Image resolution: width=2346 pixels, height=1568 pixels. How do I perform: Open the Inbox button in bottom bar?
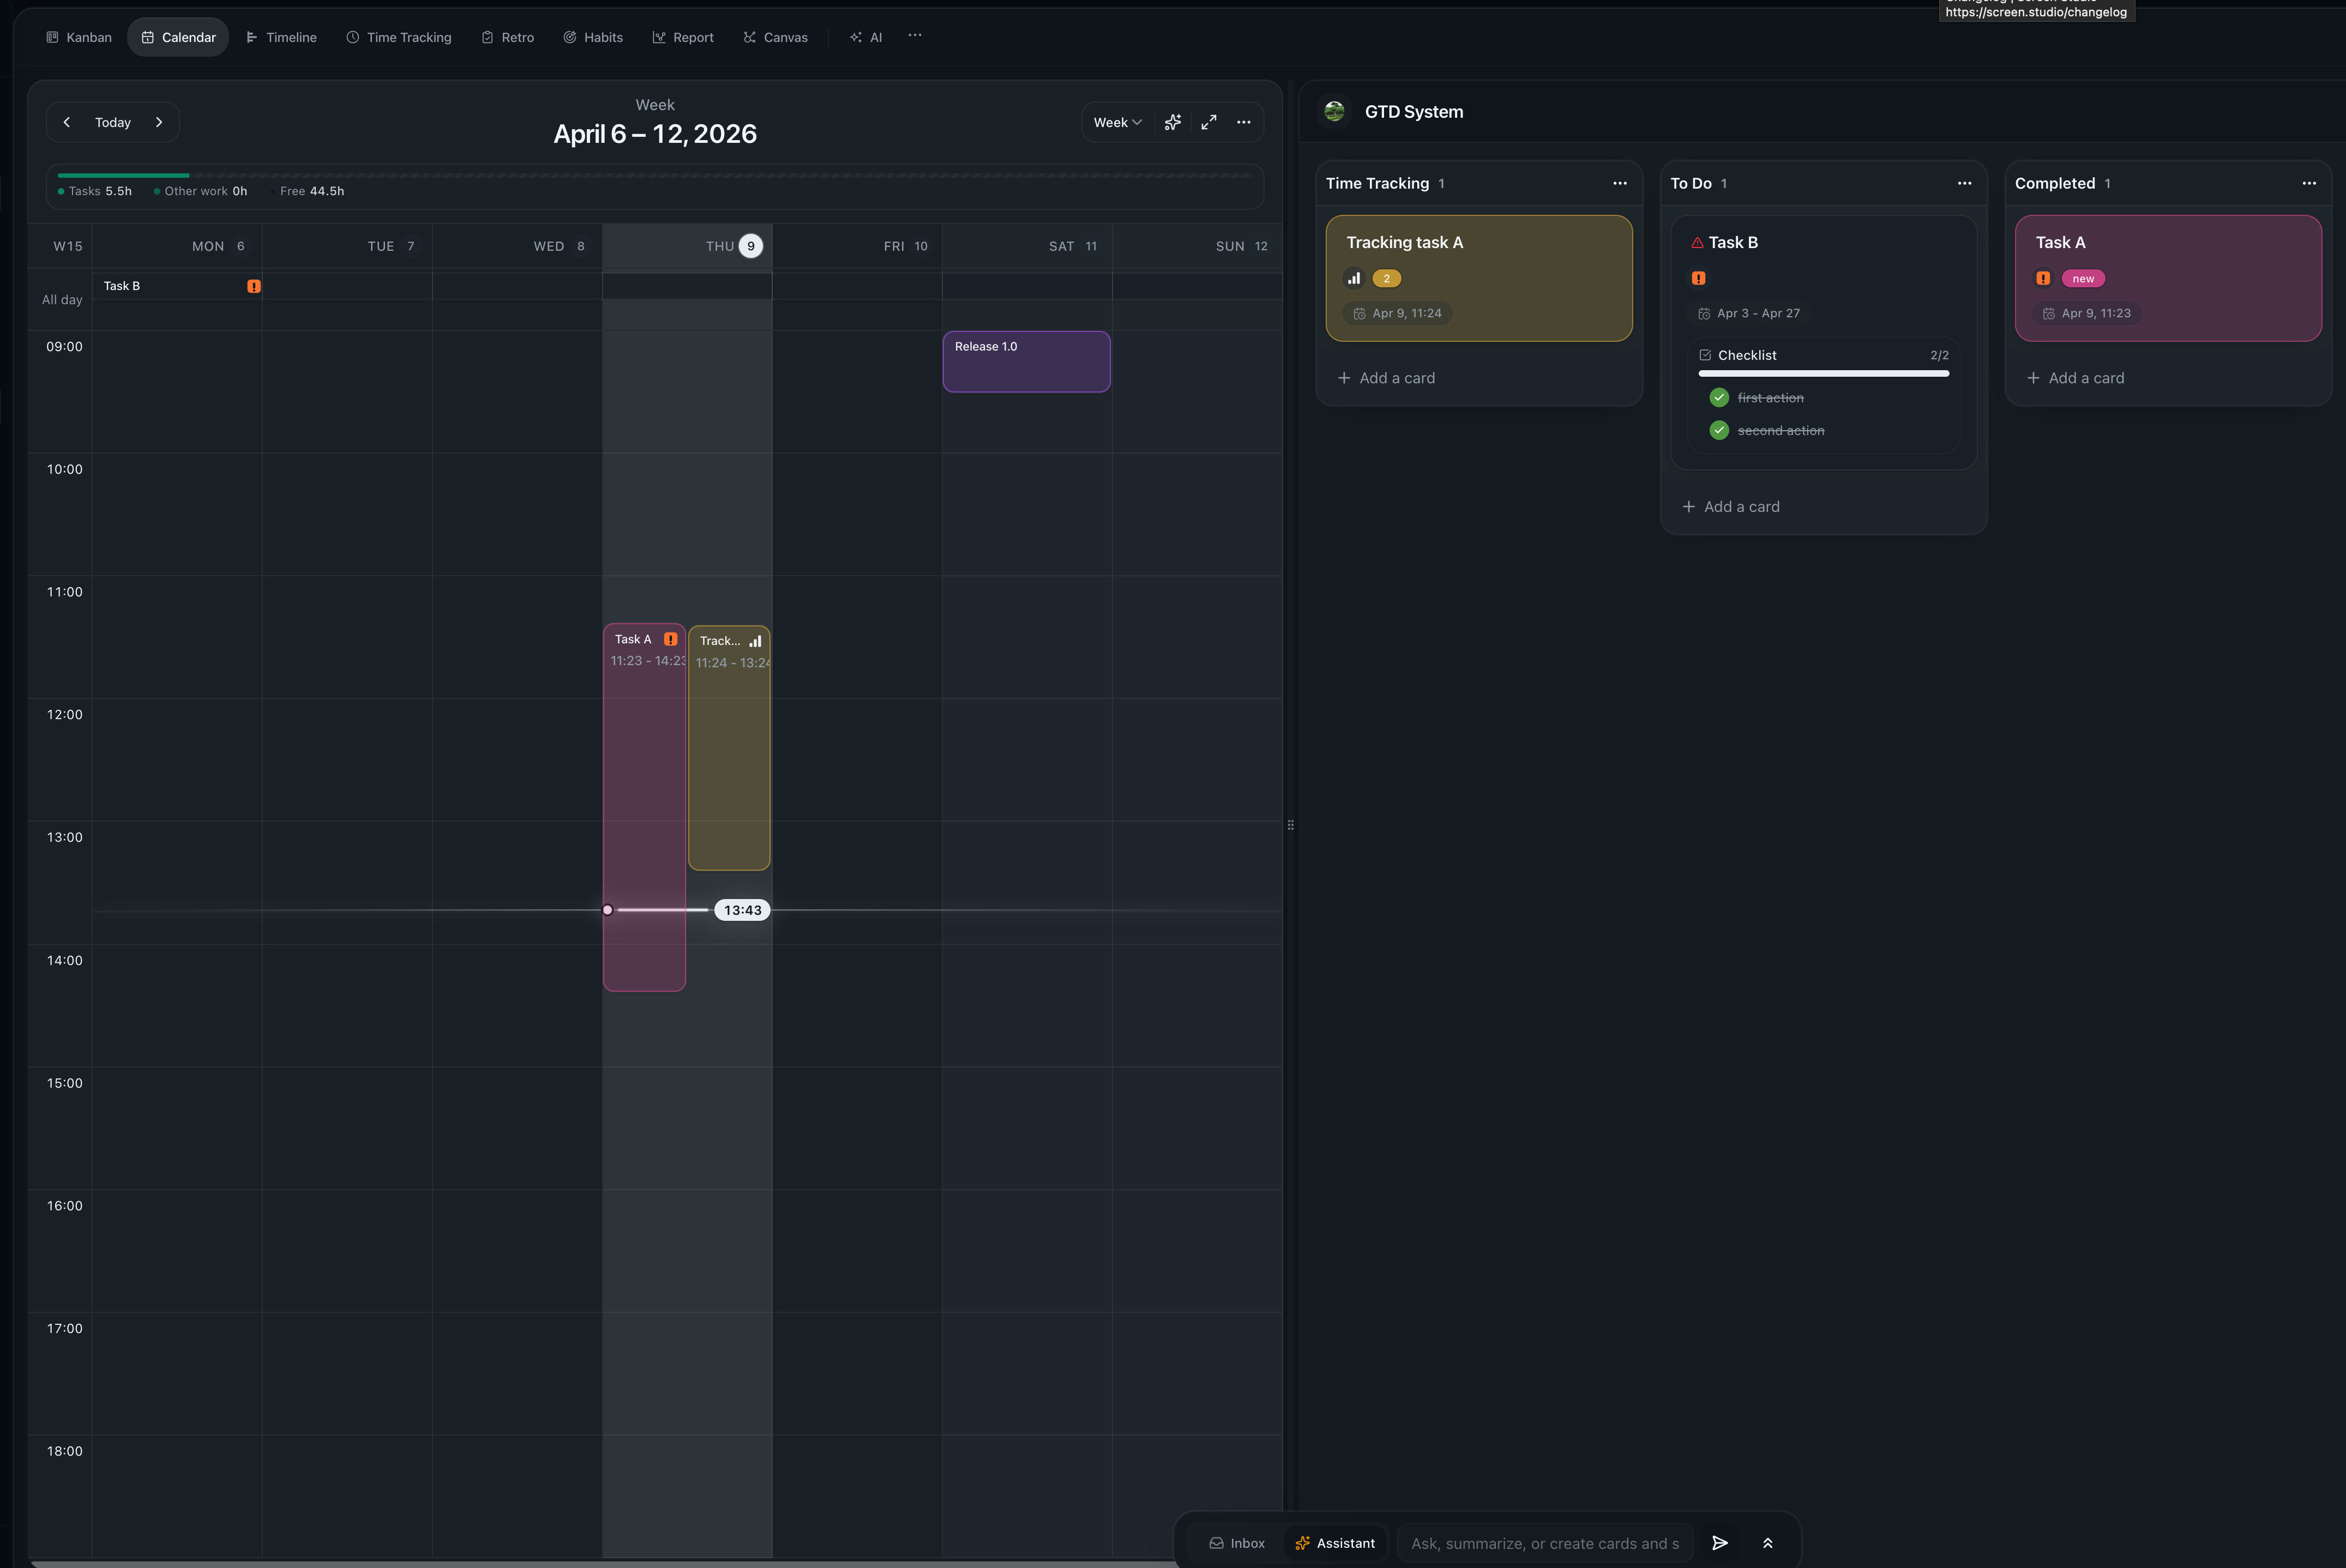(1237, 1543)
